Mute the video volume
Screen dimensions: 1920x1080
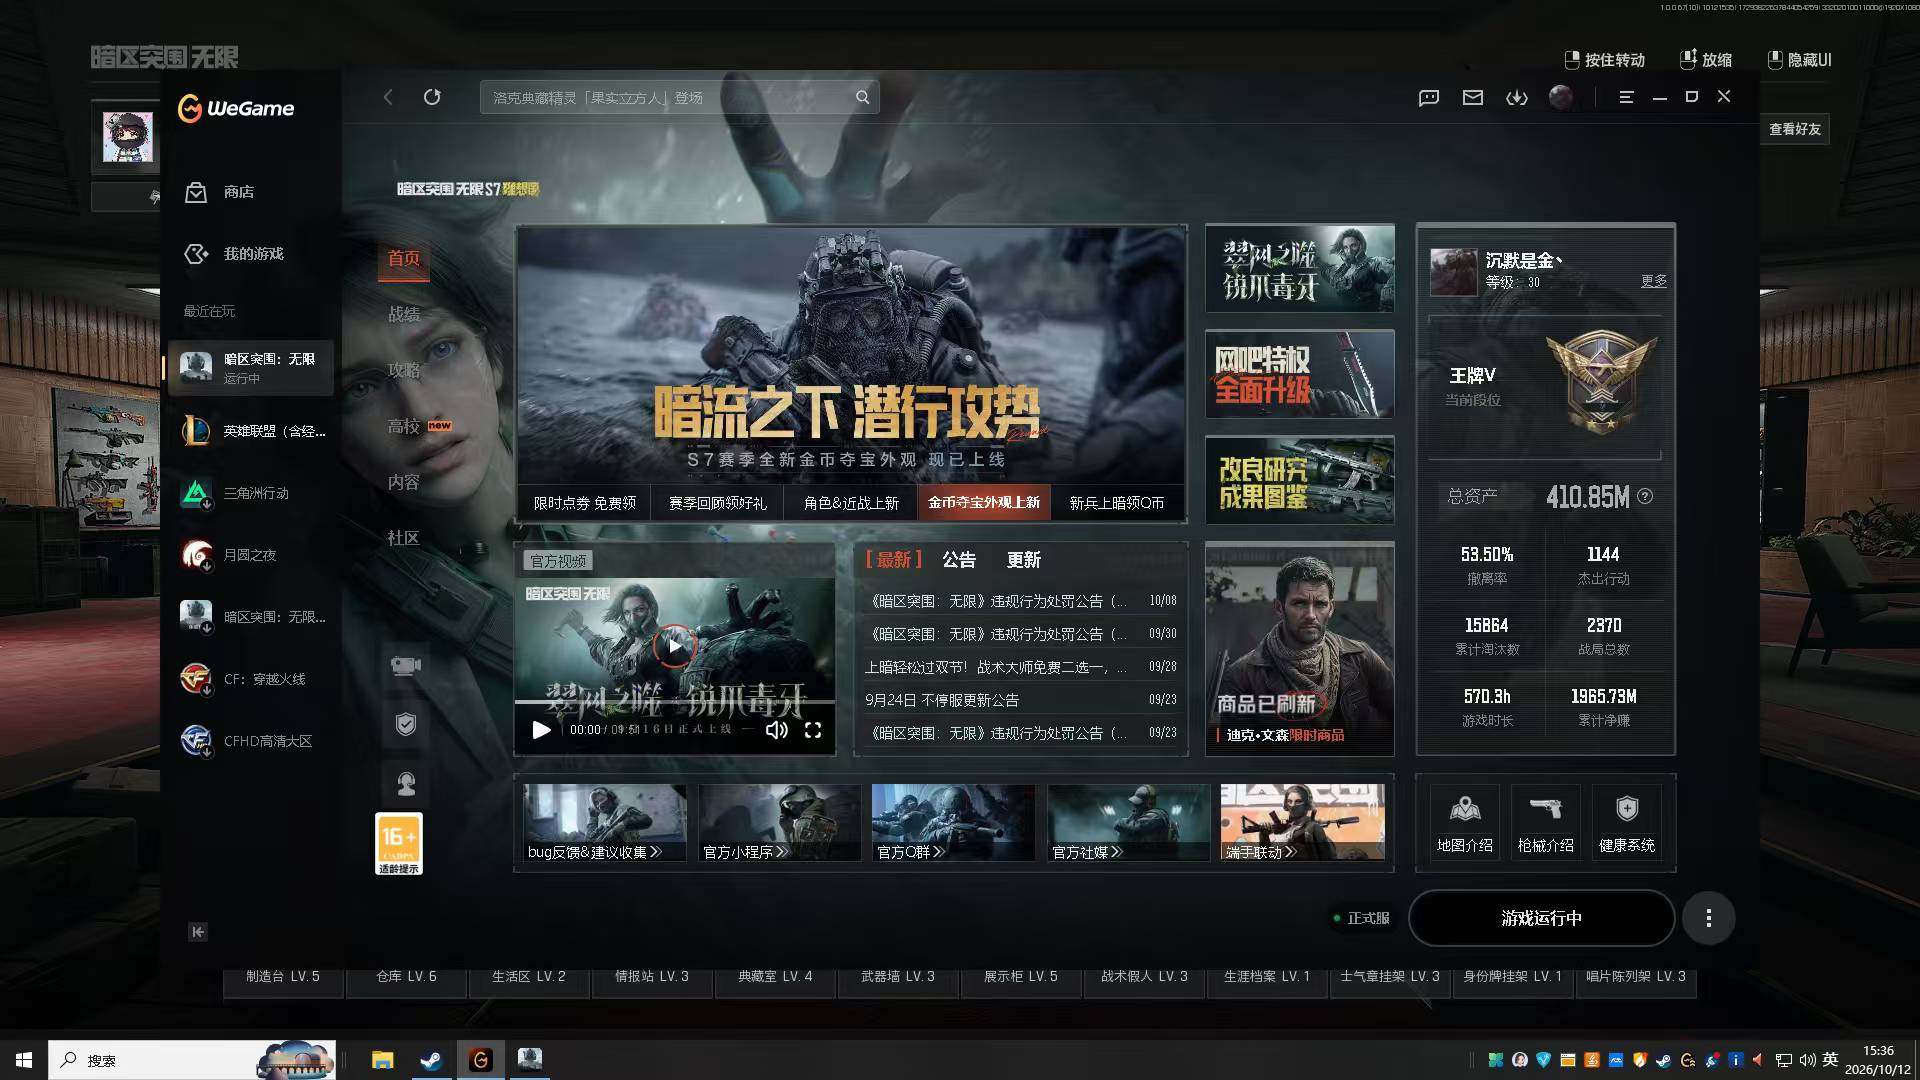pyautogui.click(x=776, y=730)
